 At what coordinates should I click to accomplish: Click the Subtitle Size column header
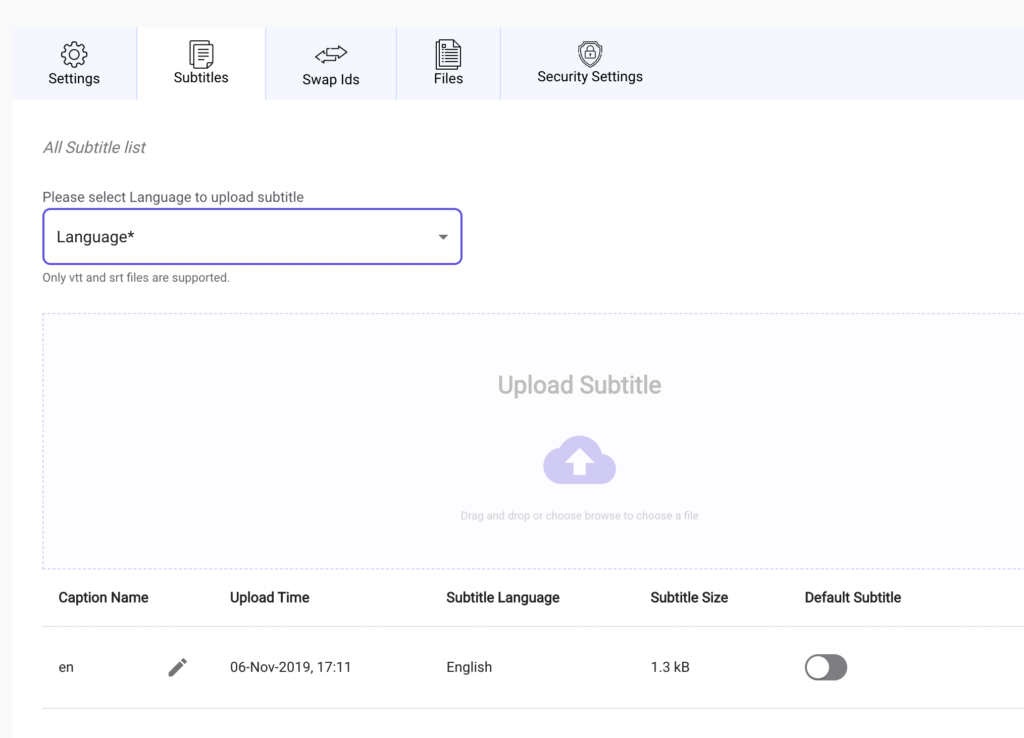click(x=688, y=597)
